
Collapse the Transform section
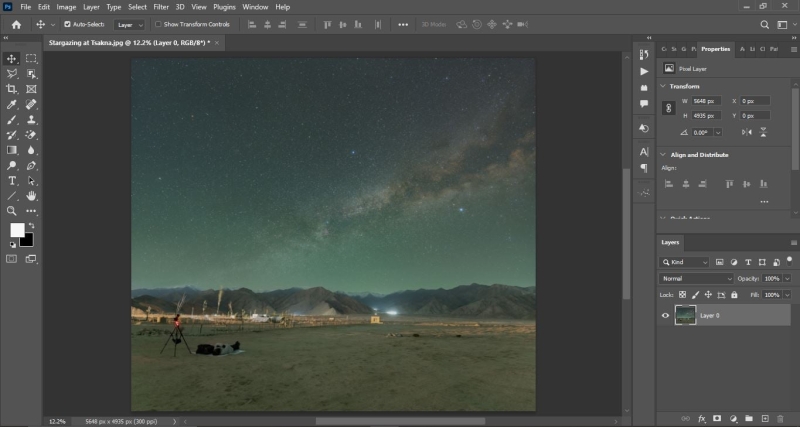tap(663, 86)
